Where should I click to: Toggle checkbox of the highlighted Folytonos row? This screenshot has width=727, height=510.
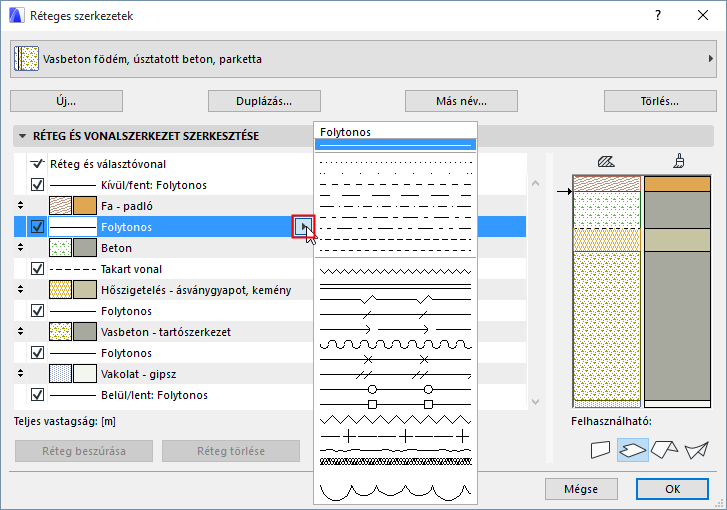(x=37, y=227)
